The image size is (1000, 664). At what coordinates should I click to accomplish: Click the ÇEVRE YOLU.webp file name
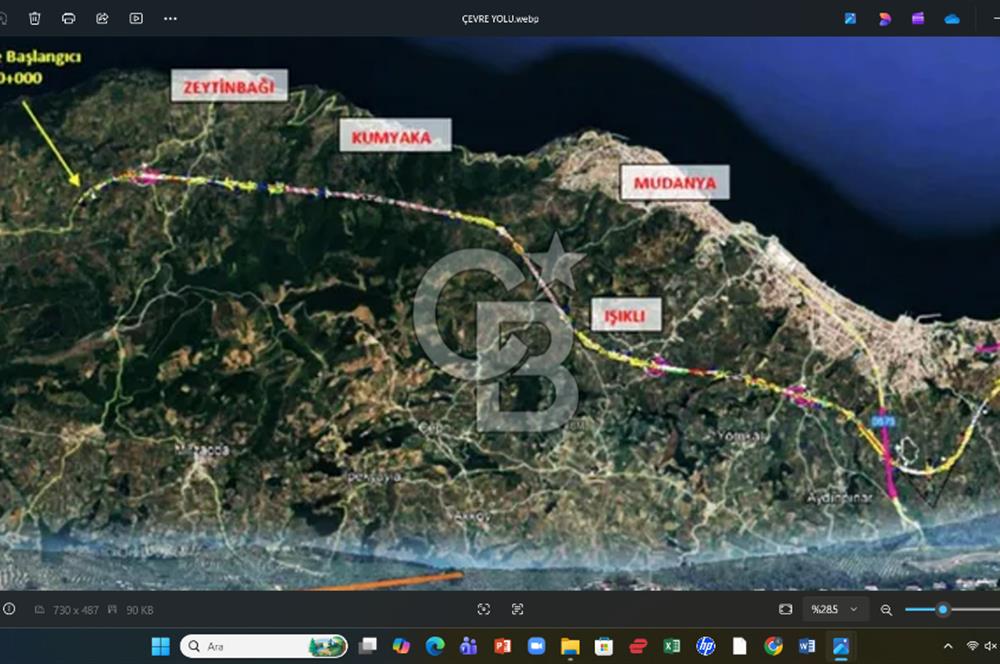click(500, 19)
